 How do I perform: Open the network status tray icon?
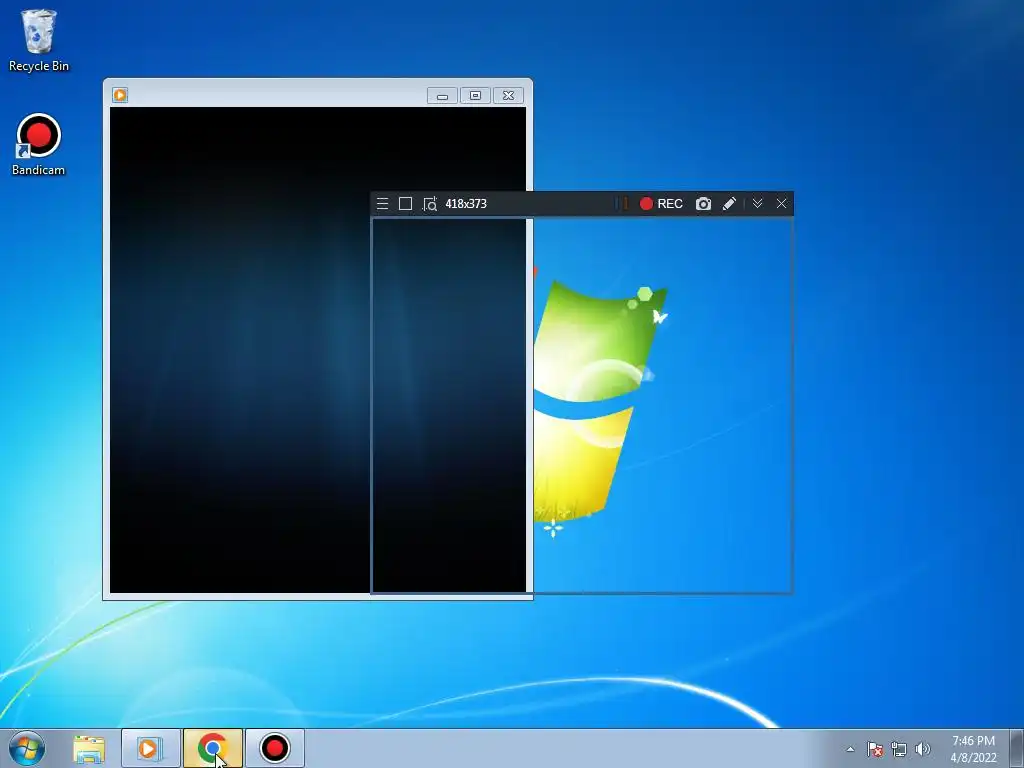click(x=899, y=749)
